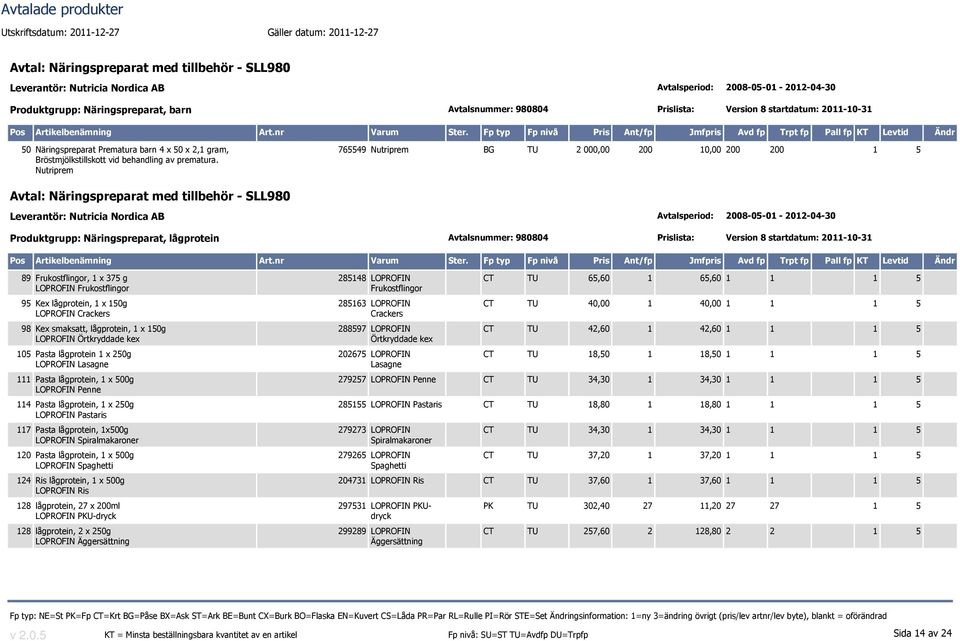
Task: Click article number 279257
Action: [352, 380]
